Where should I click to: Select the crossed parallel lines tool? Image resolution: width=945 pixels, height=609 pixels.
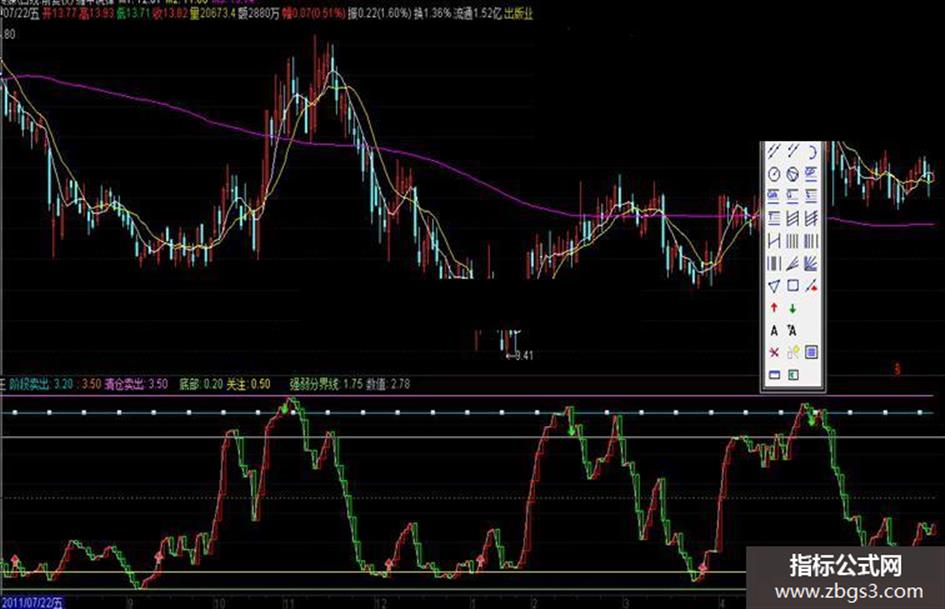click(811, 218)
